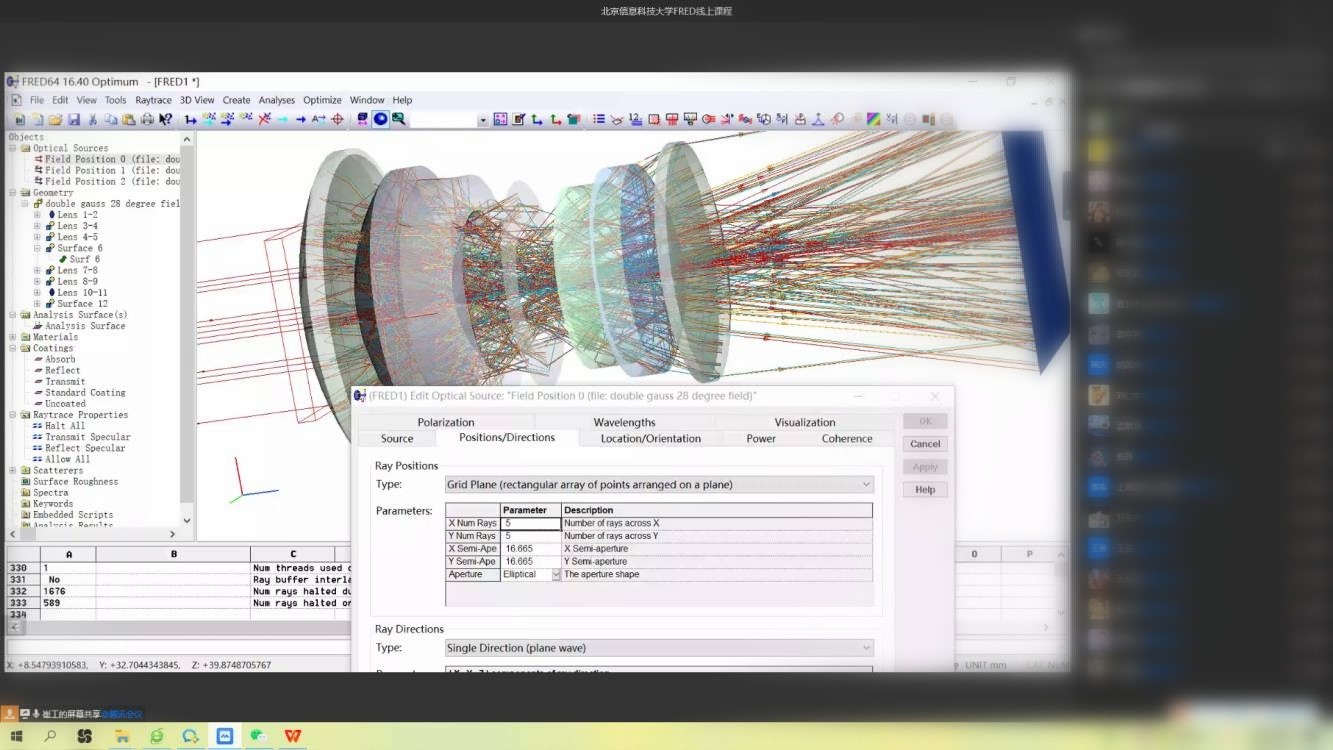Open WPS Office from the taskbar
The image size is (1333, 750).
tap(292, 736)
